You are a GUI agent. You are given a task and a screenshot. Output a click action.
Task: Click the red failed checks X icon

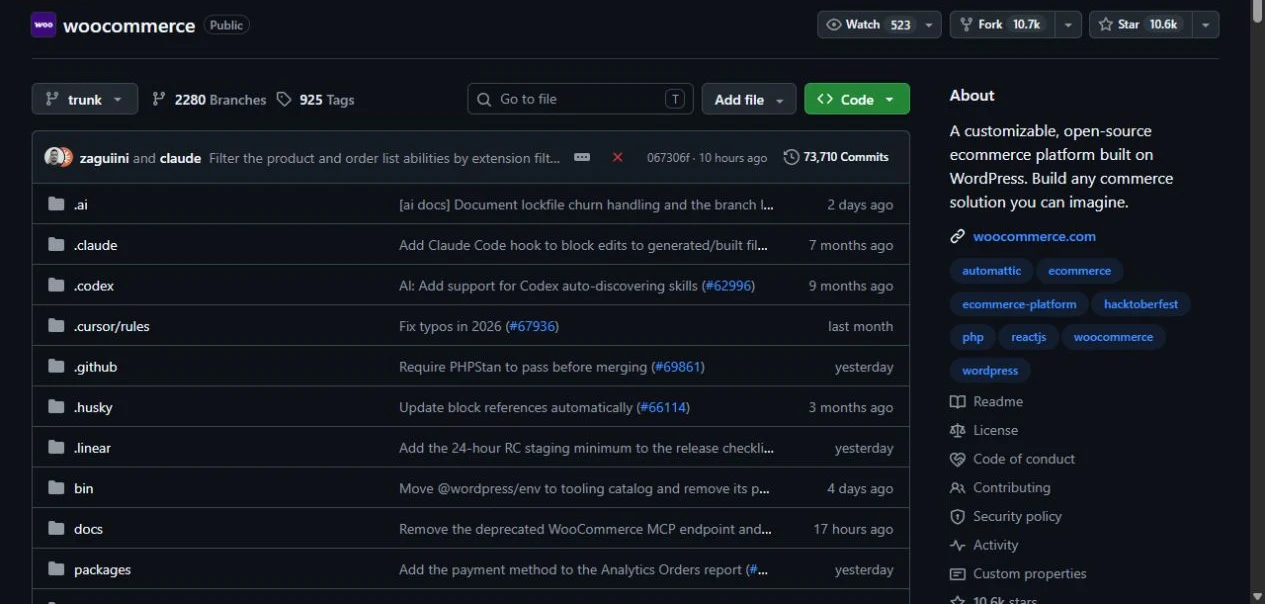point(617,157)
